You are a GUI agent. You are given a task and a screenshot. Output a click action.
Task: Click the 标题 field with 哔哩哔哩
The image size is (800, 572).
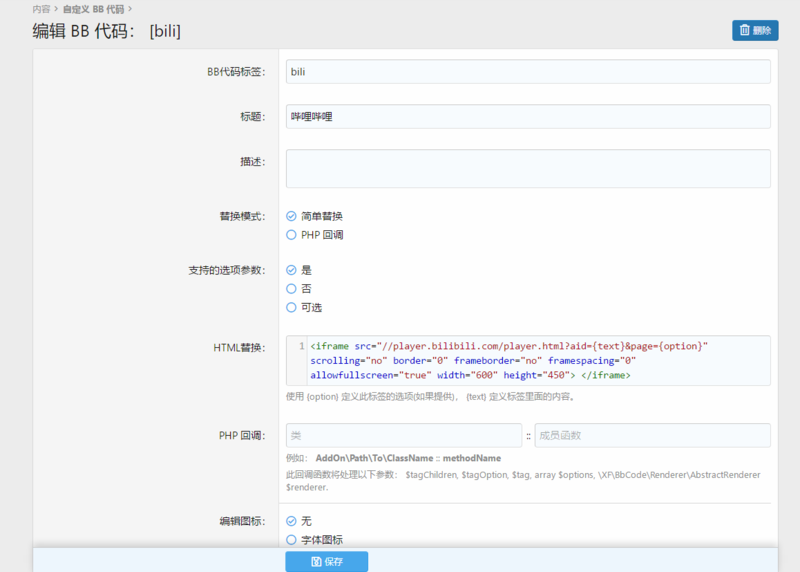pos(528,117)
